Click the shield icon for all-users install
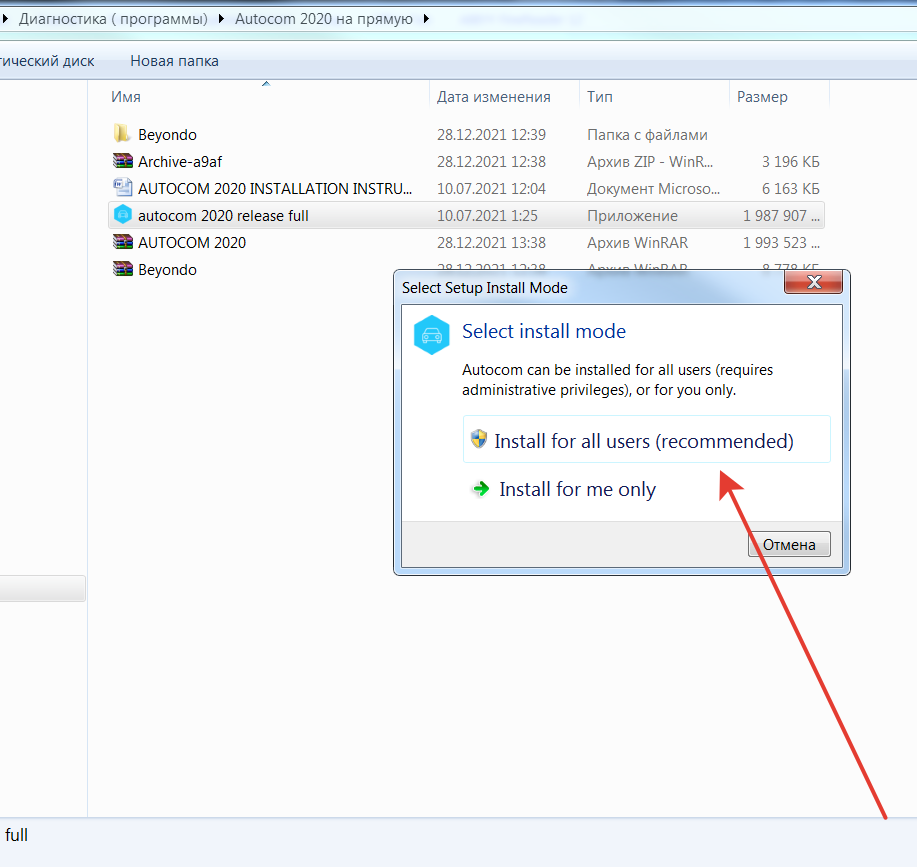Screen dimensions: 917x867 [x=479, y=438]
